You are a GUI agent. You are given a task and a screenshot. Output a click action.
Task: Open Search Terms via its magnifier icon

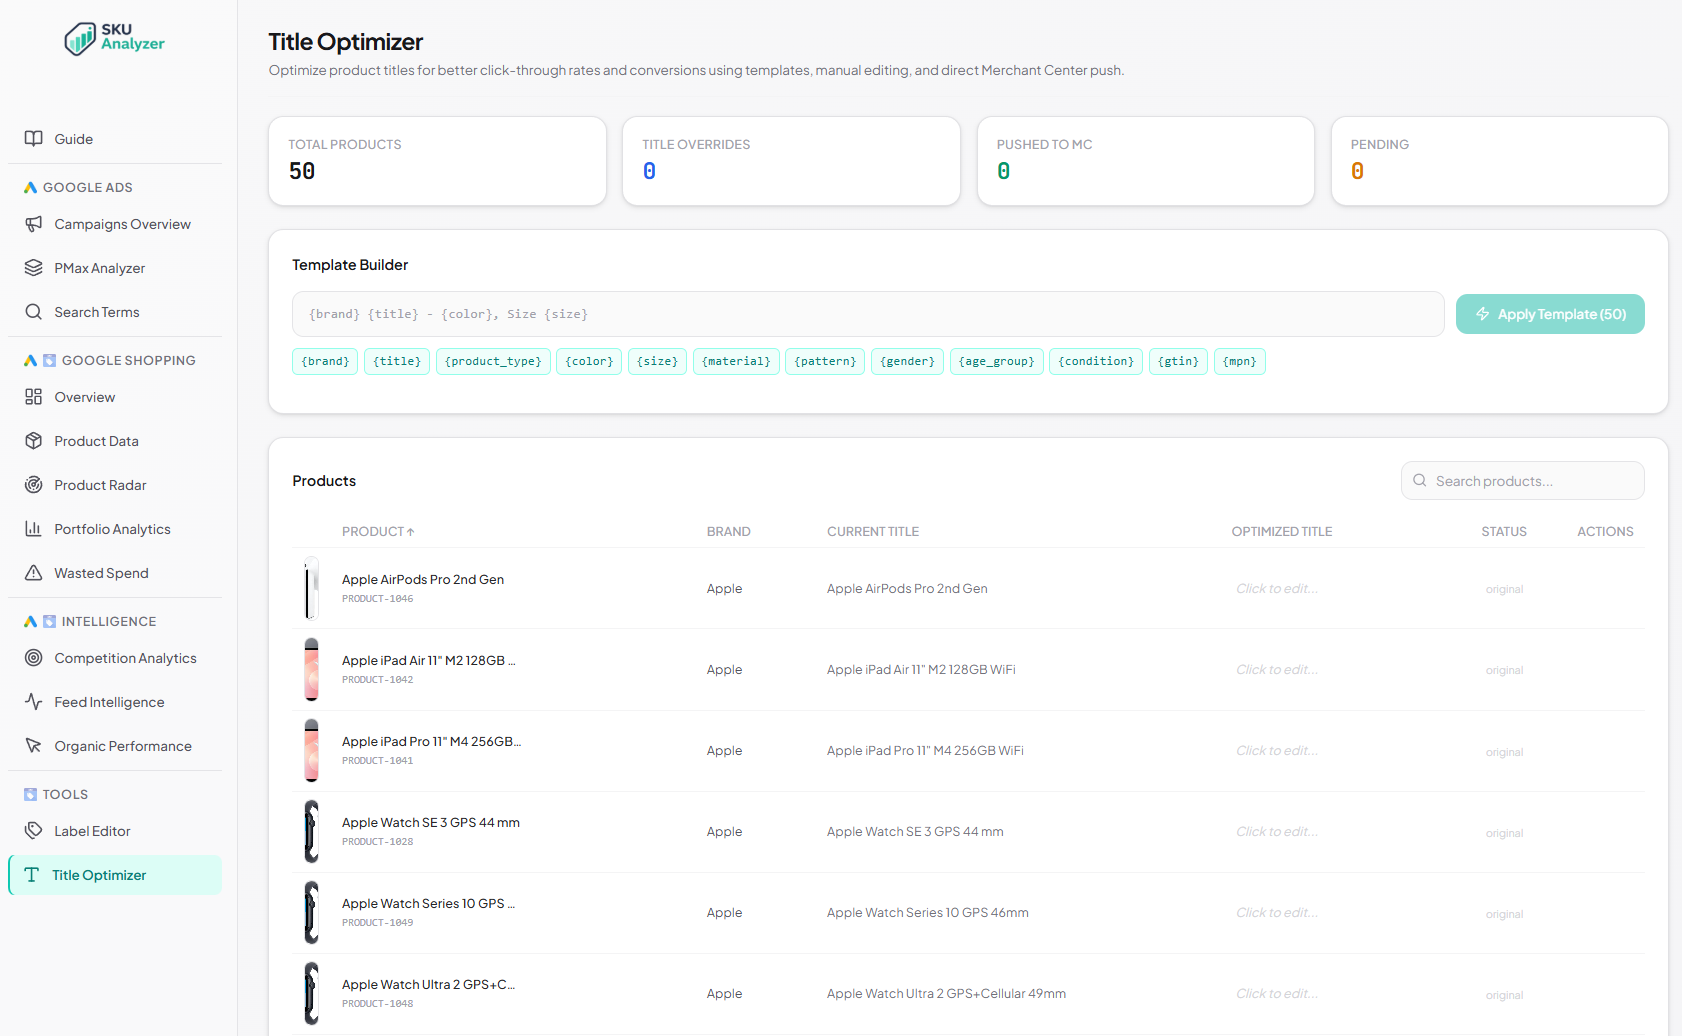(x=33, y=311)
